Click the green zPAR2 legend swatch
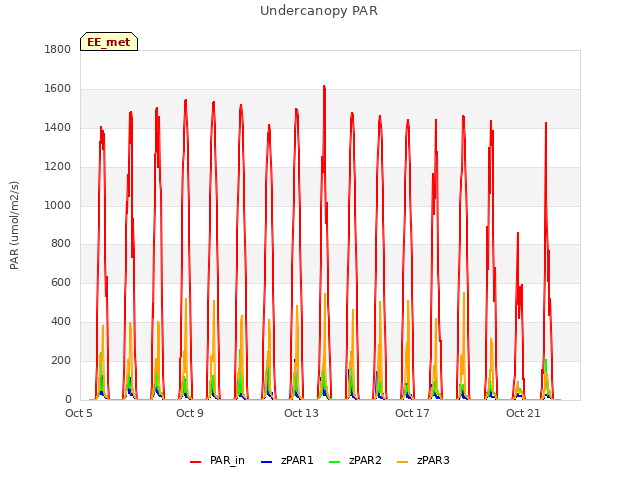 pos(334,462)
